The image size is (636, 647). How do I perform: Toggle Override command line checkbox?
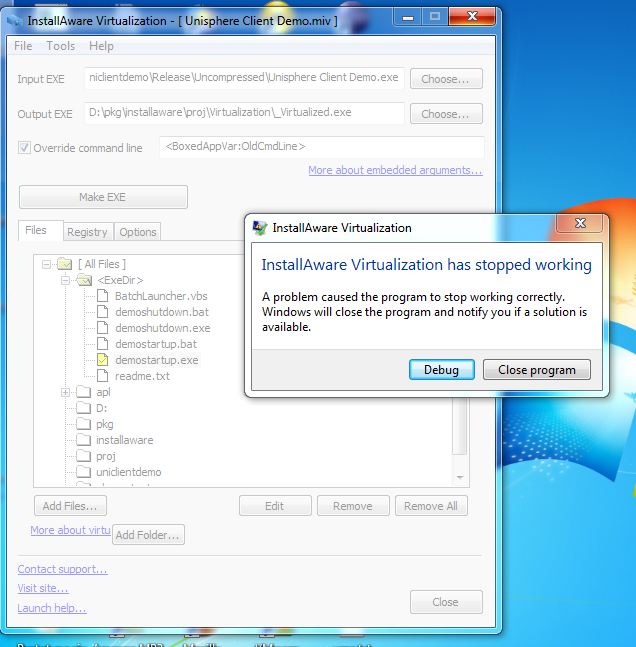click(24, 147)
